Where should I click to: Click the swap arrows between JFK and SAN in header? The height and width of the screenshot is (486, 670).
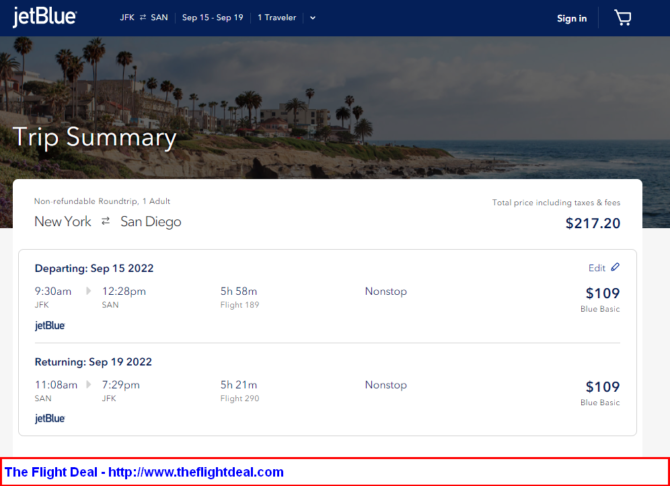(143, 18)
